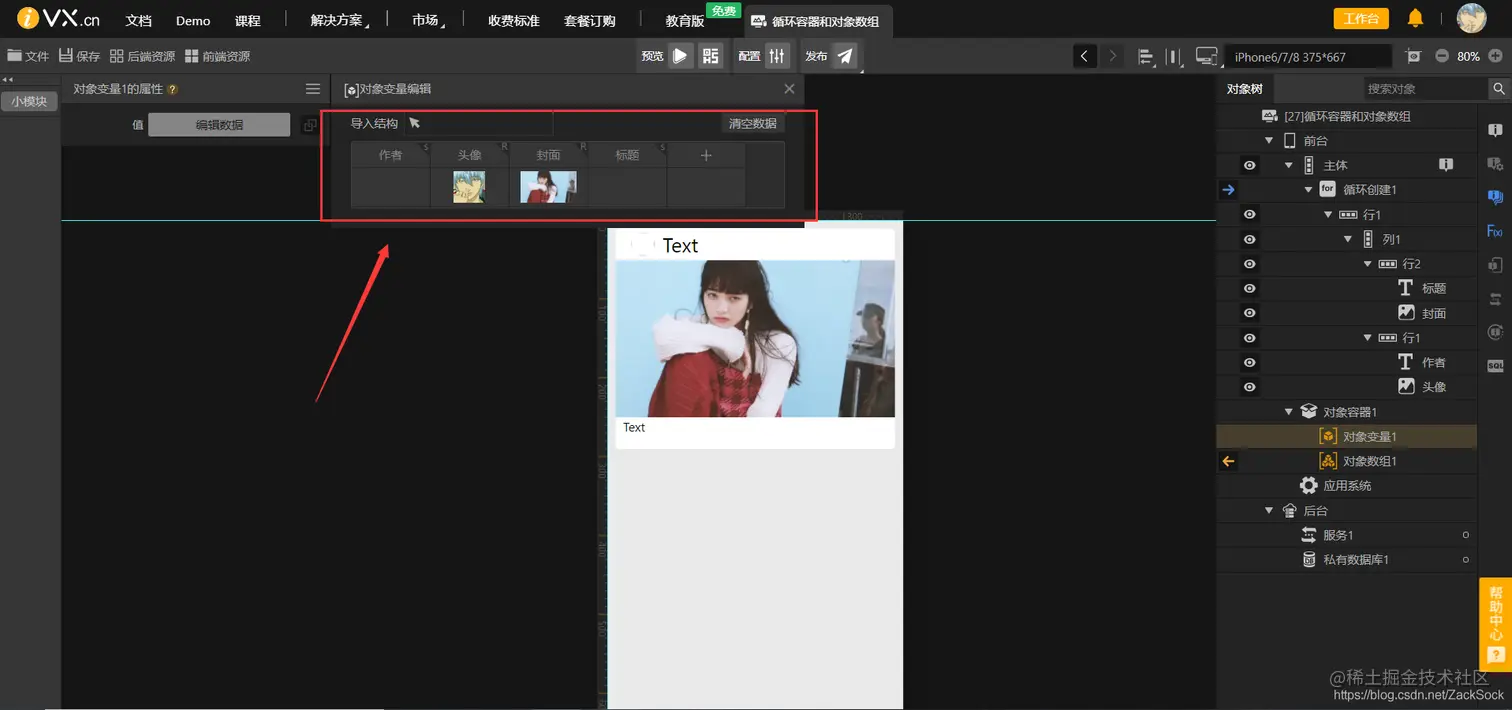Image resolution: width=1512 pixels, height=710 pixels.
Task: Click the device preview icon beside iPhone6/7/8
Action: [x=1205, y=56]
